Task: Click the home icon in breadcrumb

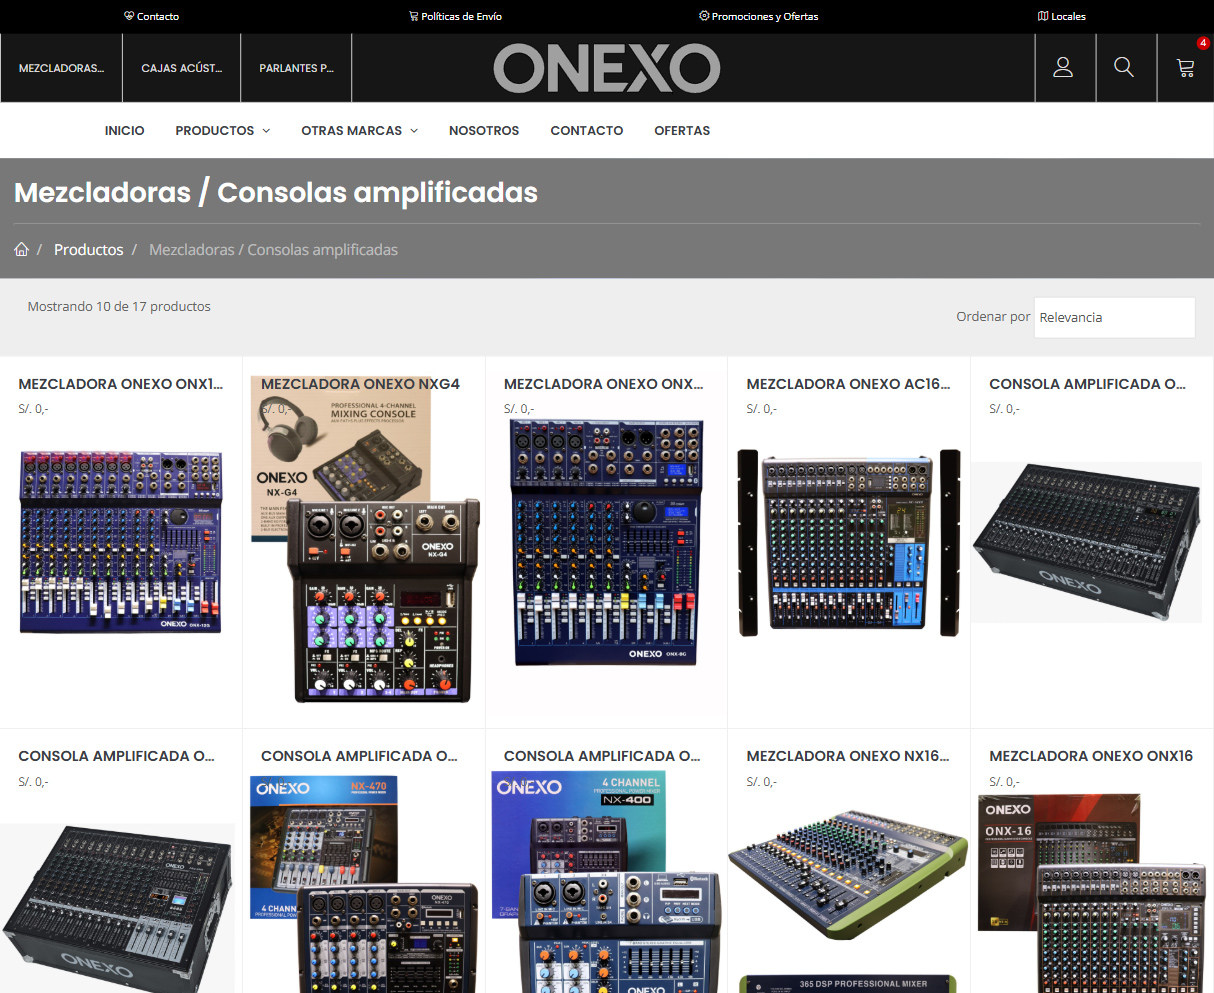Action: pos(21,249)
